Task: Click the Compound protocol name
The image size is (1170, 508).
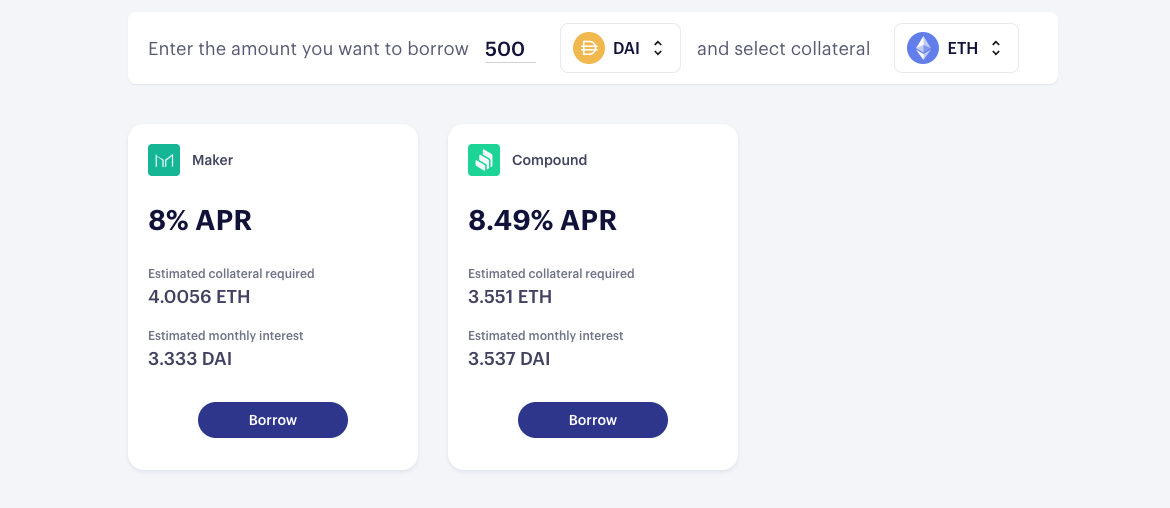Action: pos(549,160)
